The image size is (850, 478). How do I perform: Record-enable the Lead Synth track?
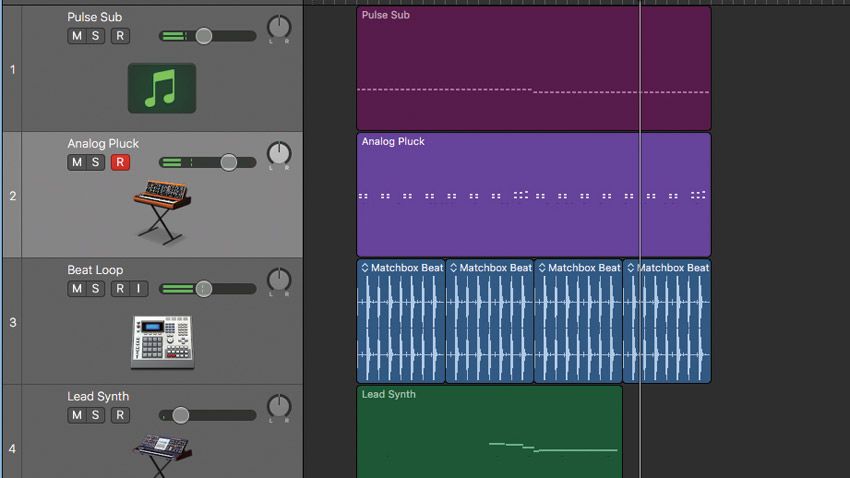[x=120, y=415]
